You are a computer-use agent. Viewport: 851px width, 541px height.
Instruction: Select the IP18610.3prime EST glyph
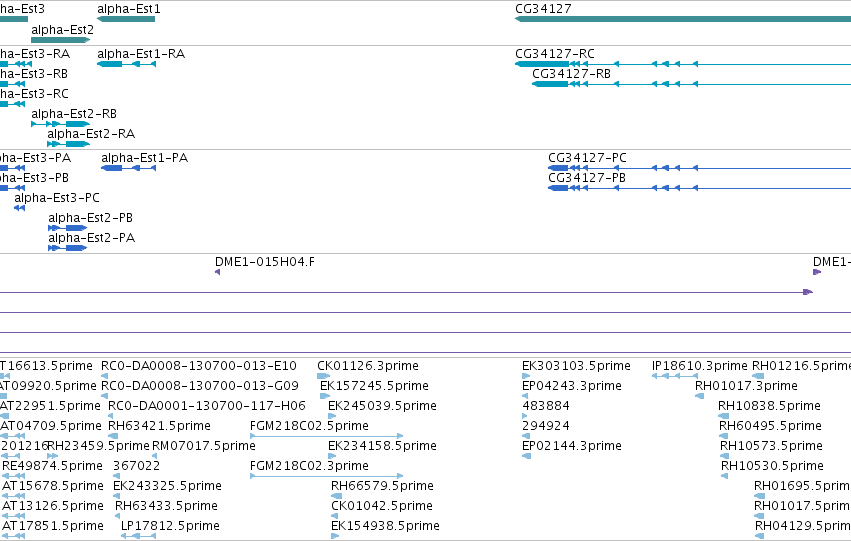click(x=675, y=376)
